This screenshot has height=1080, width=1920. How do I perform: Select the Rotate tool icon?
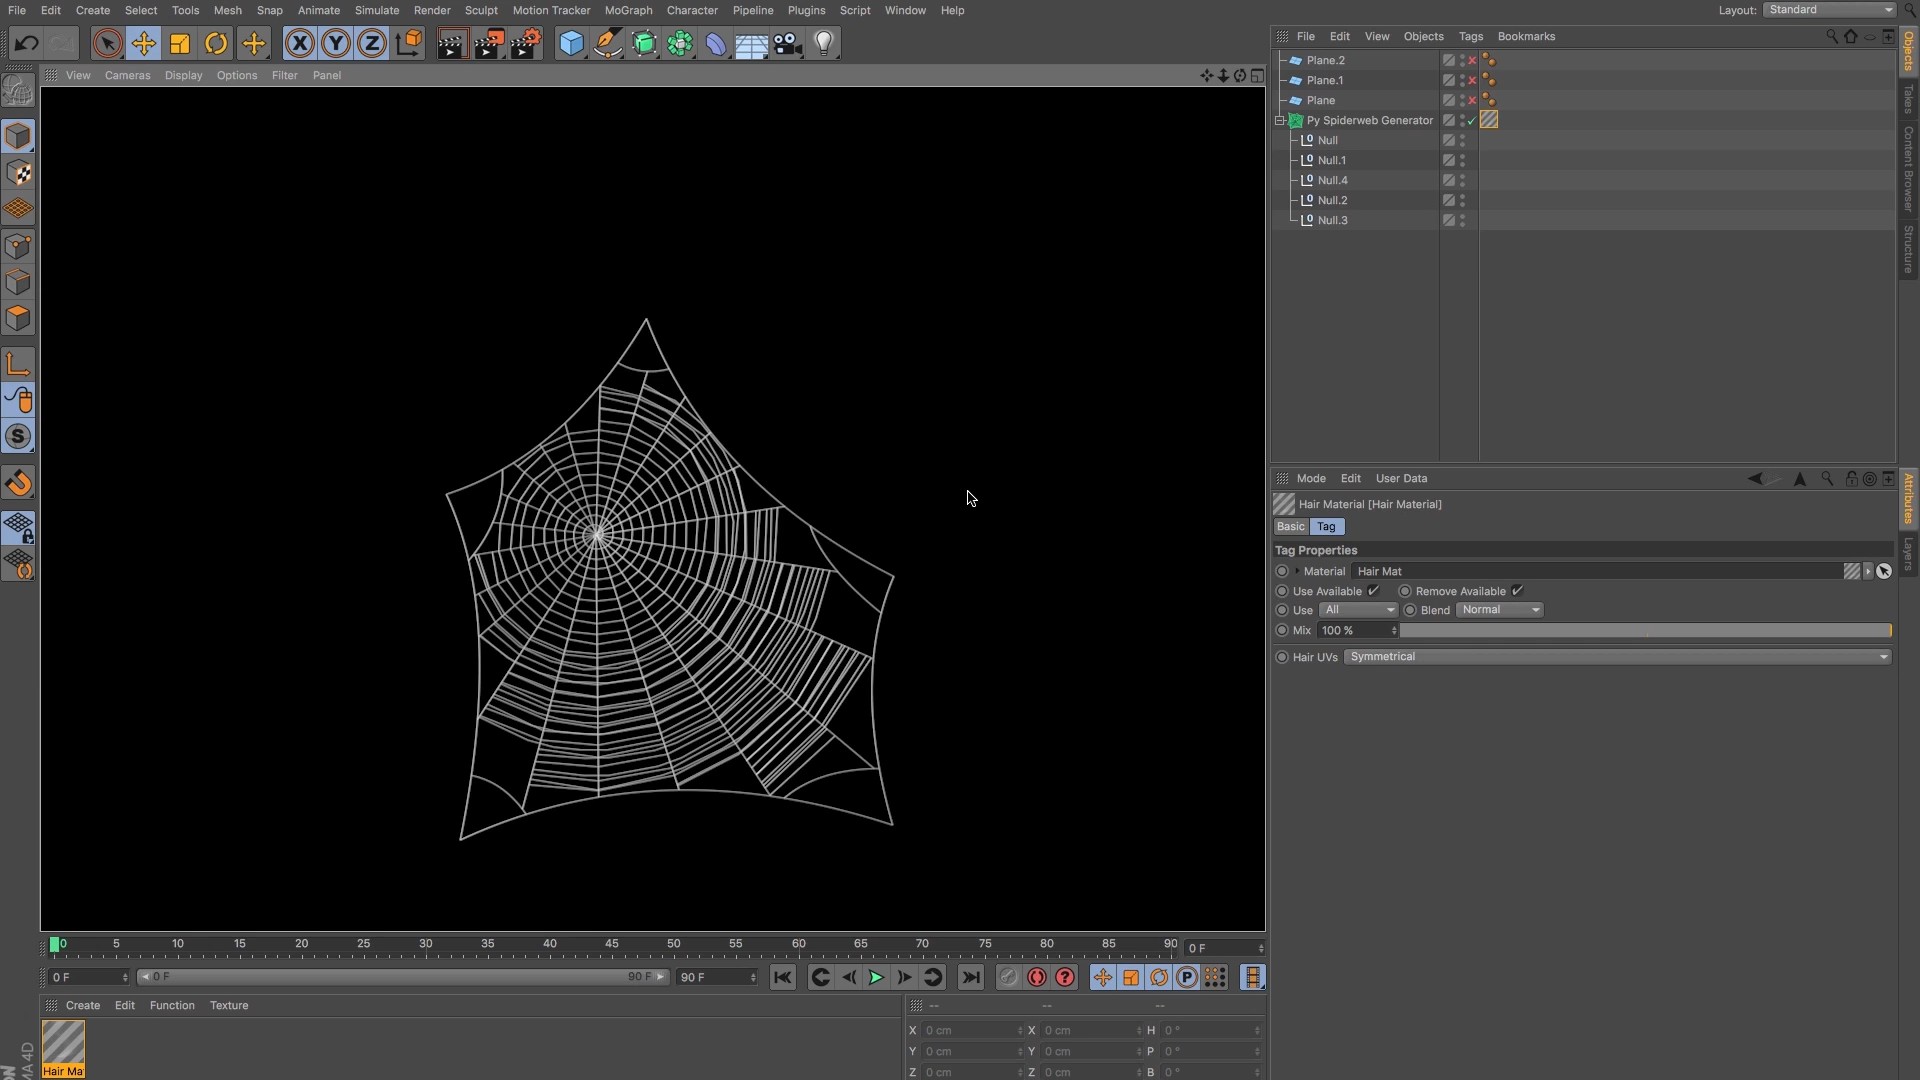(216, 43)
